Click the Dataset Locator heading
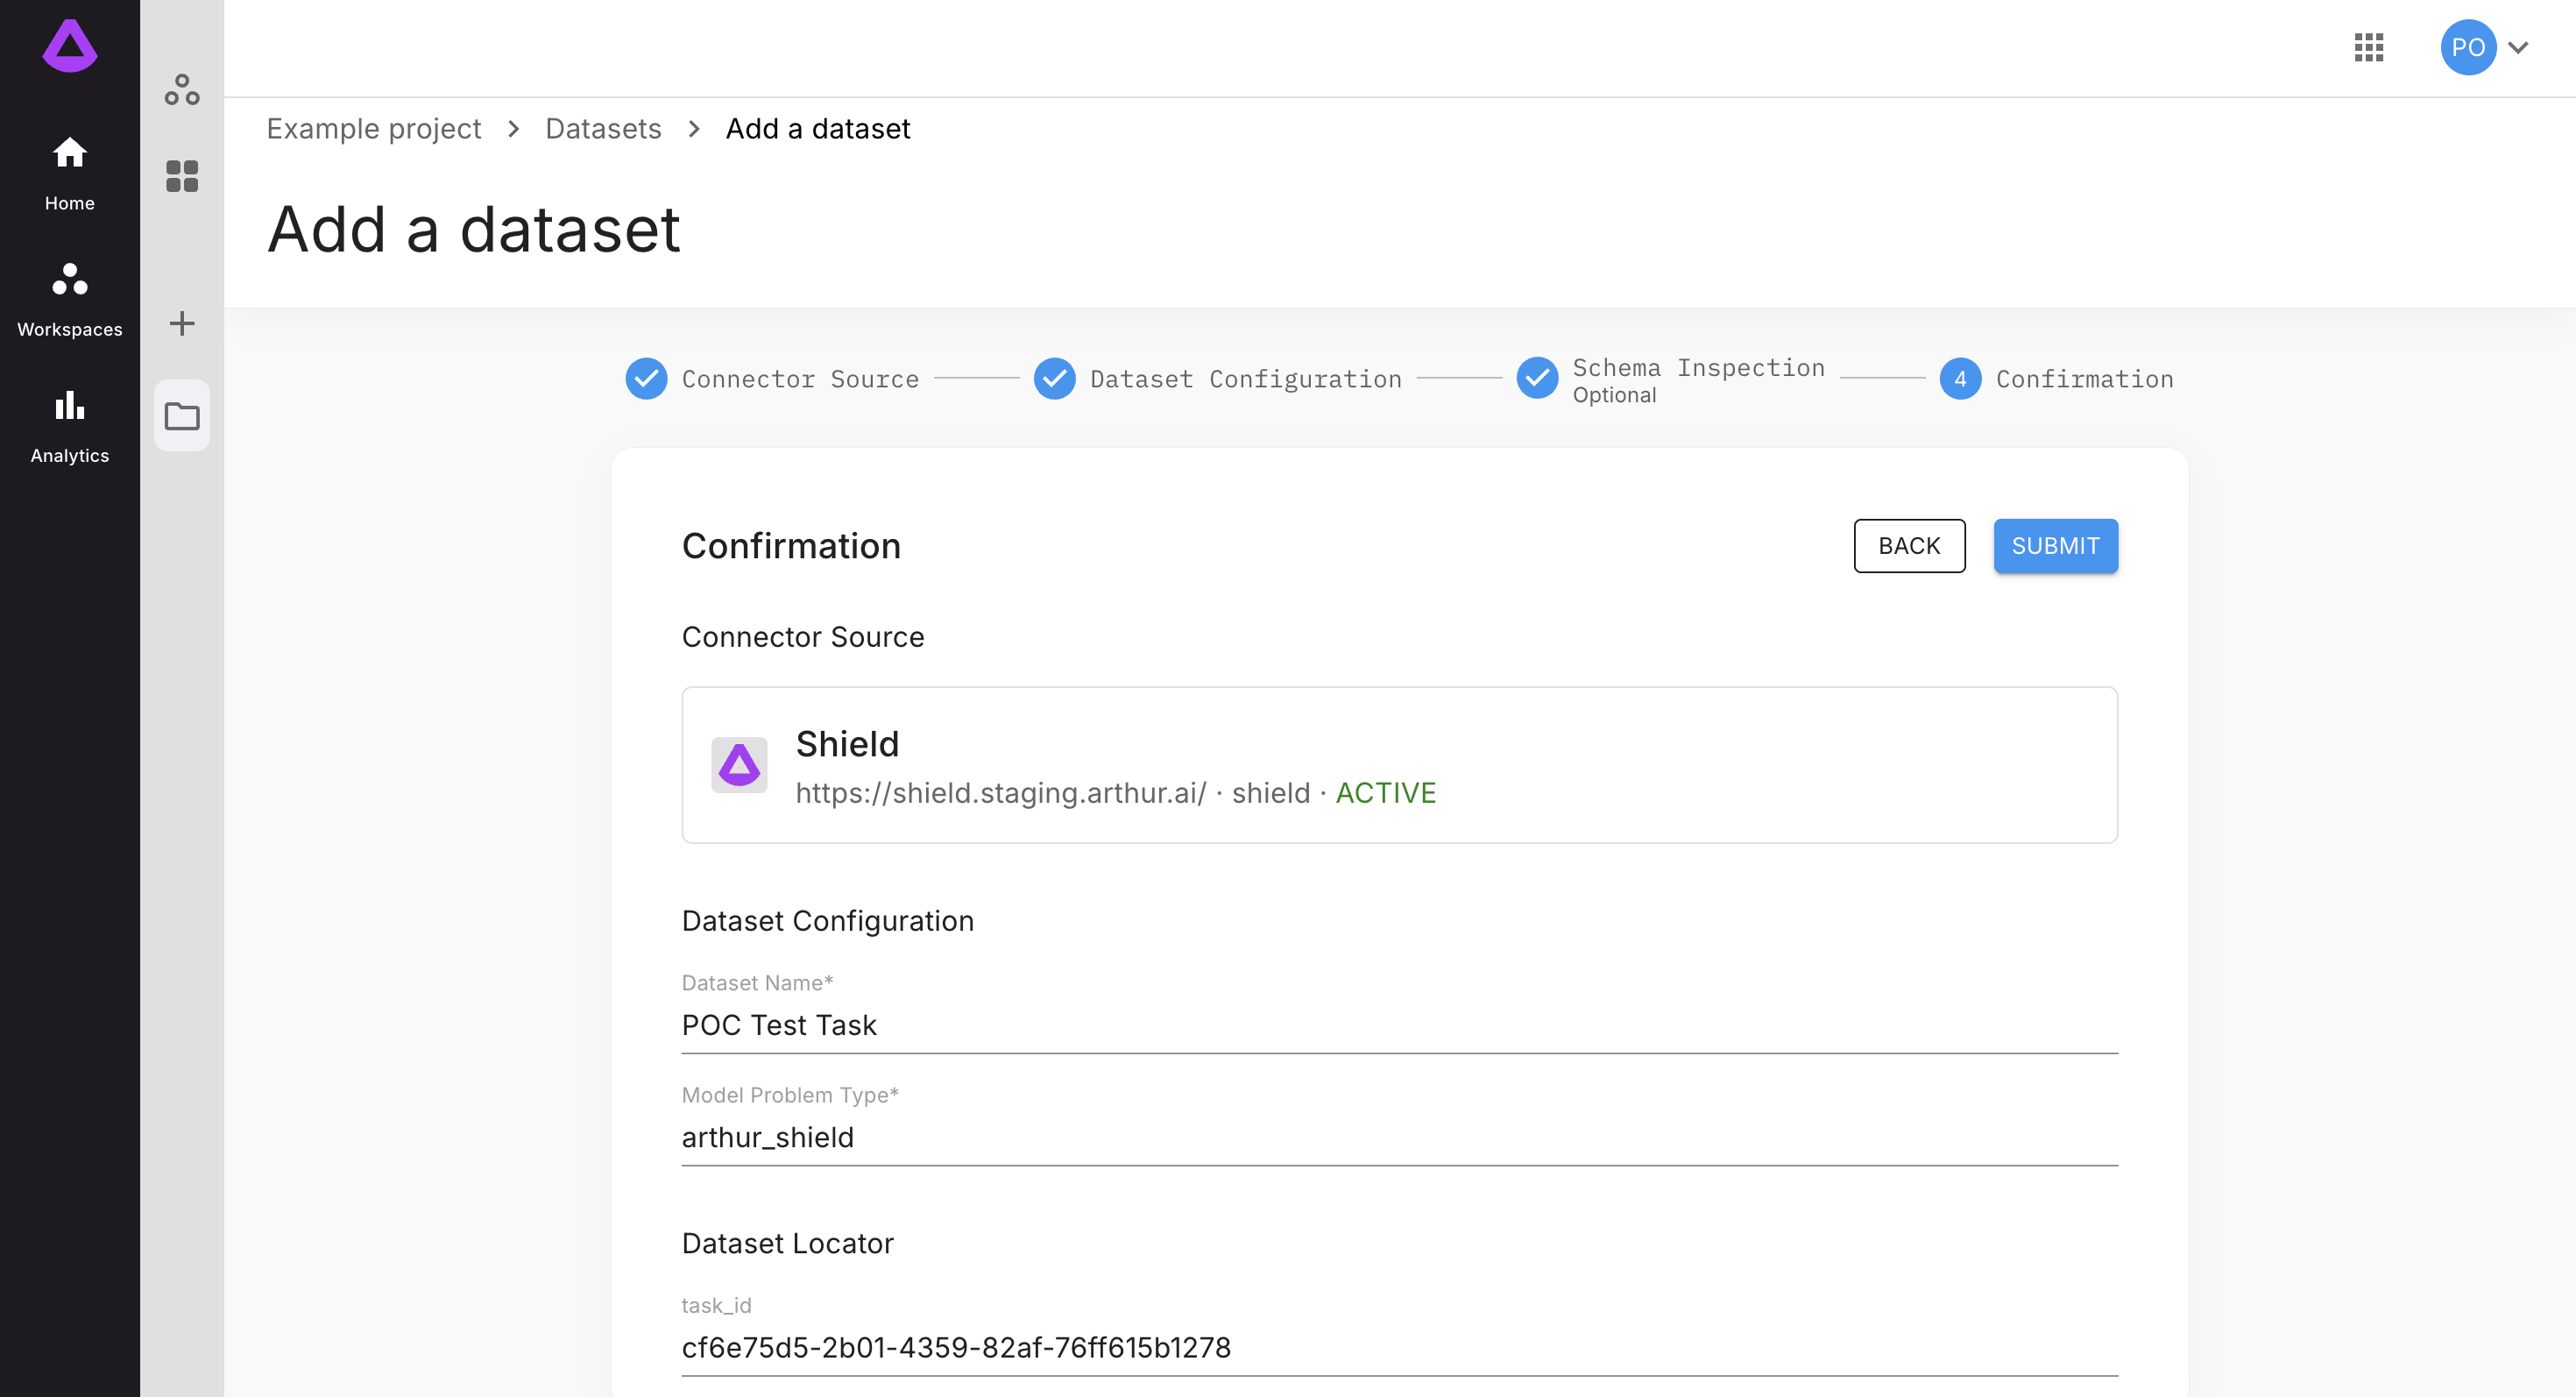 pos(788,1243)
